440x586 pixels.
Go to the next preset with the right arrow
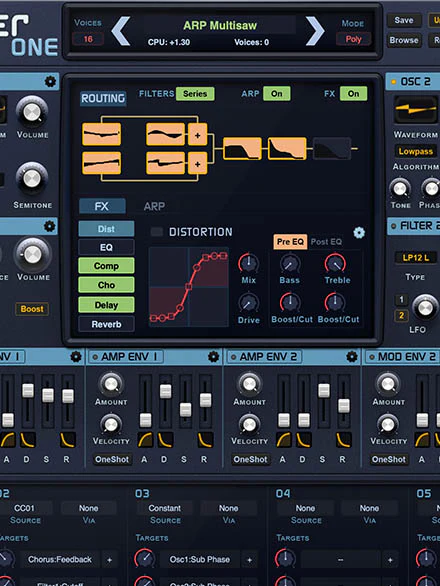pos(315,31)
